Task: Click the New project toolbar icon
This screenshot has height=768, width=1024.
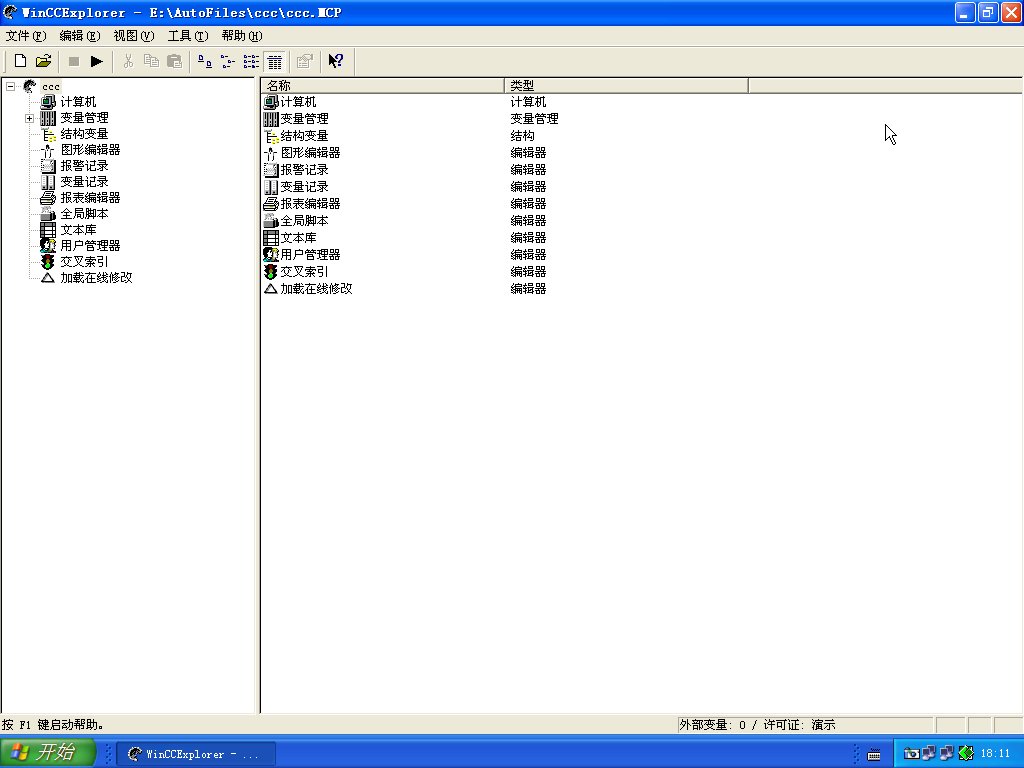Action: point(20,61)
